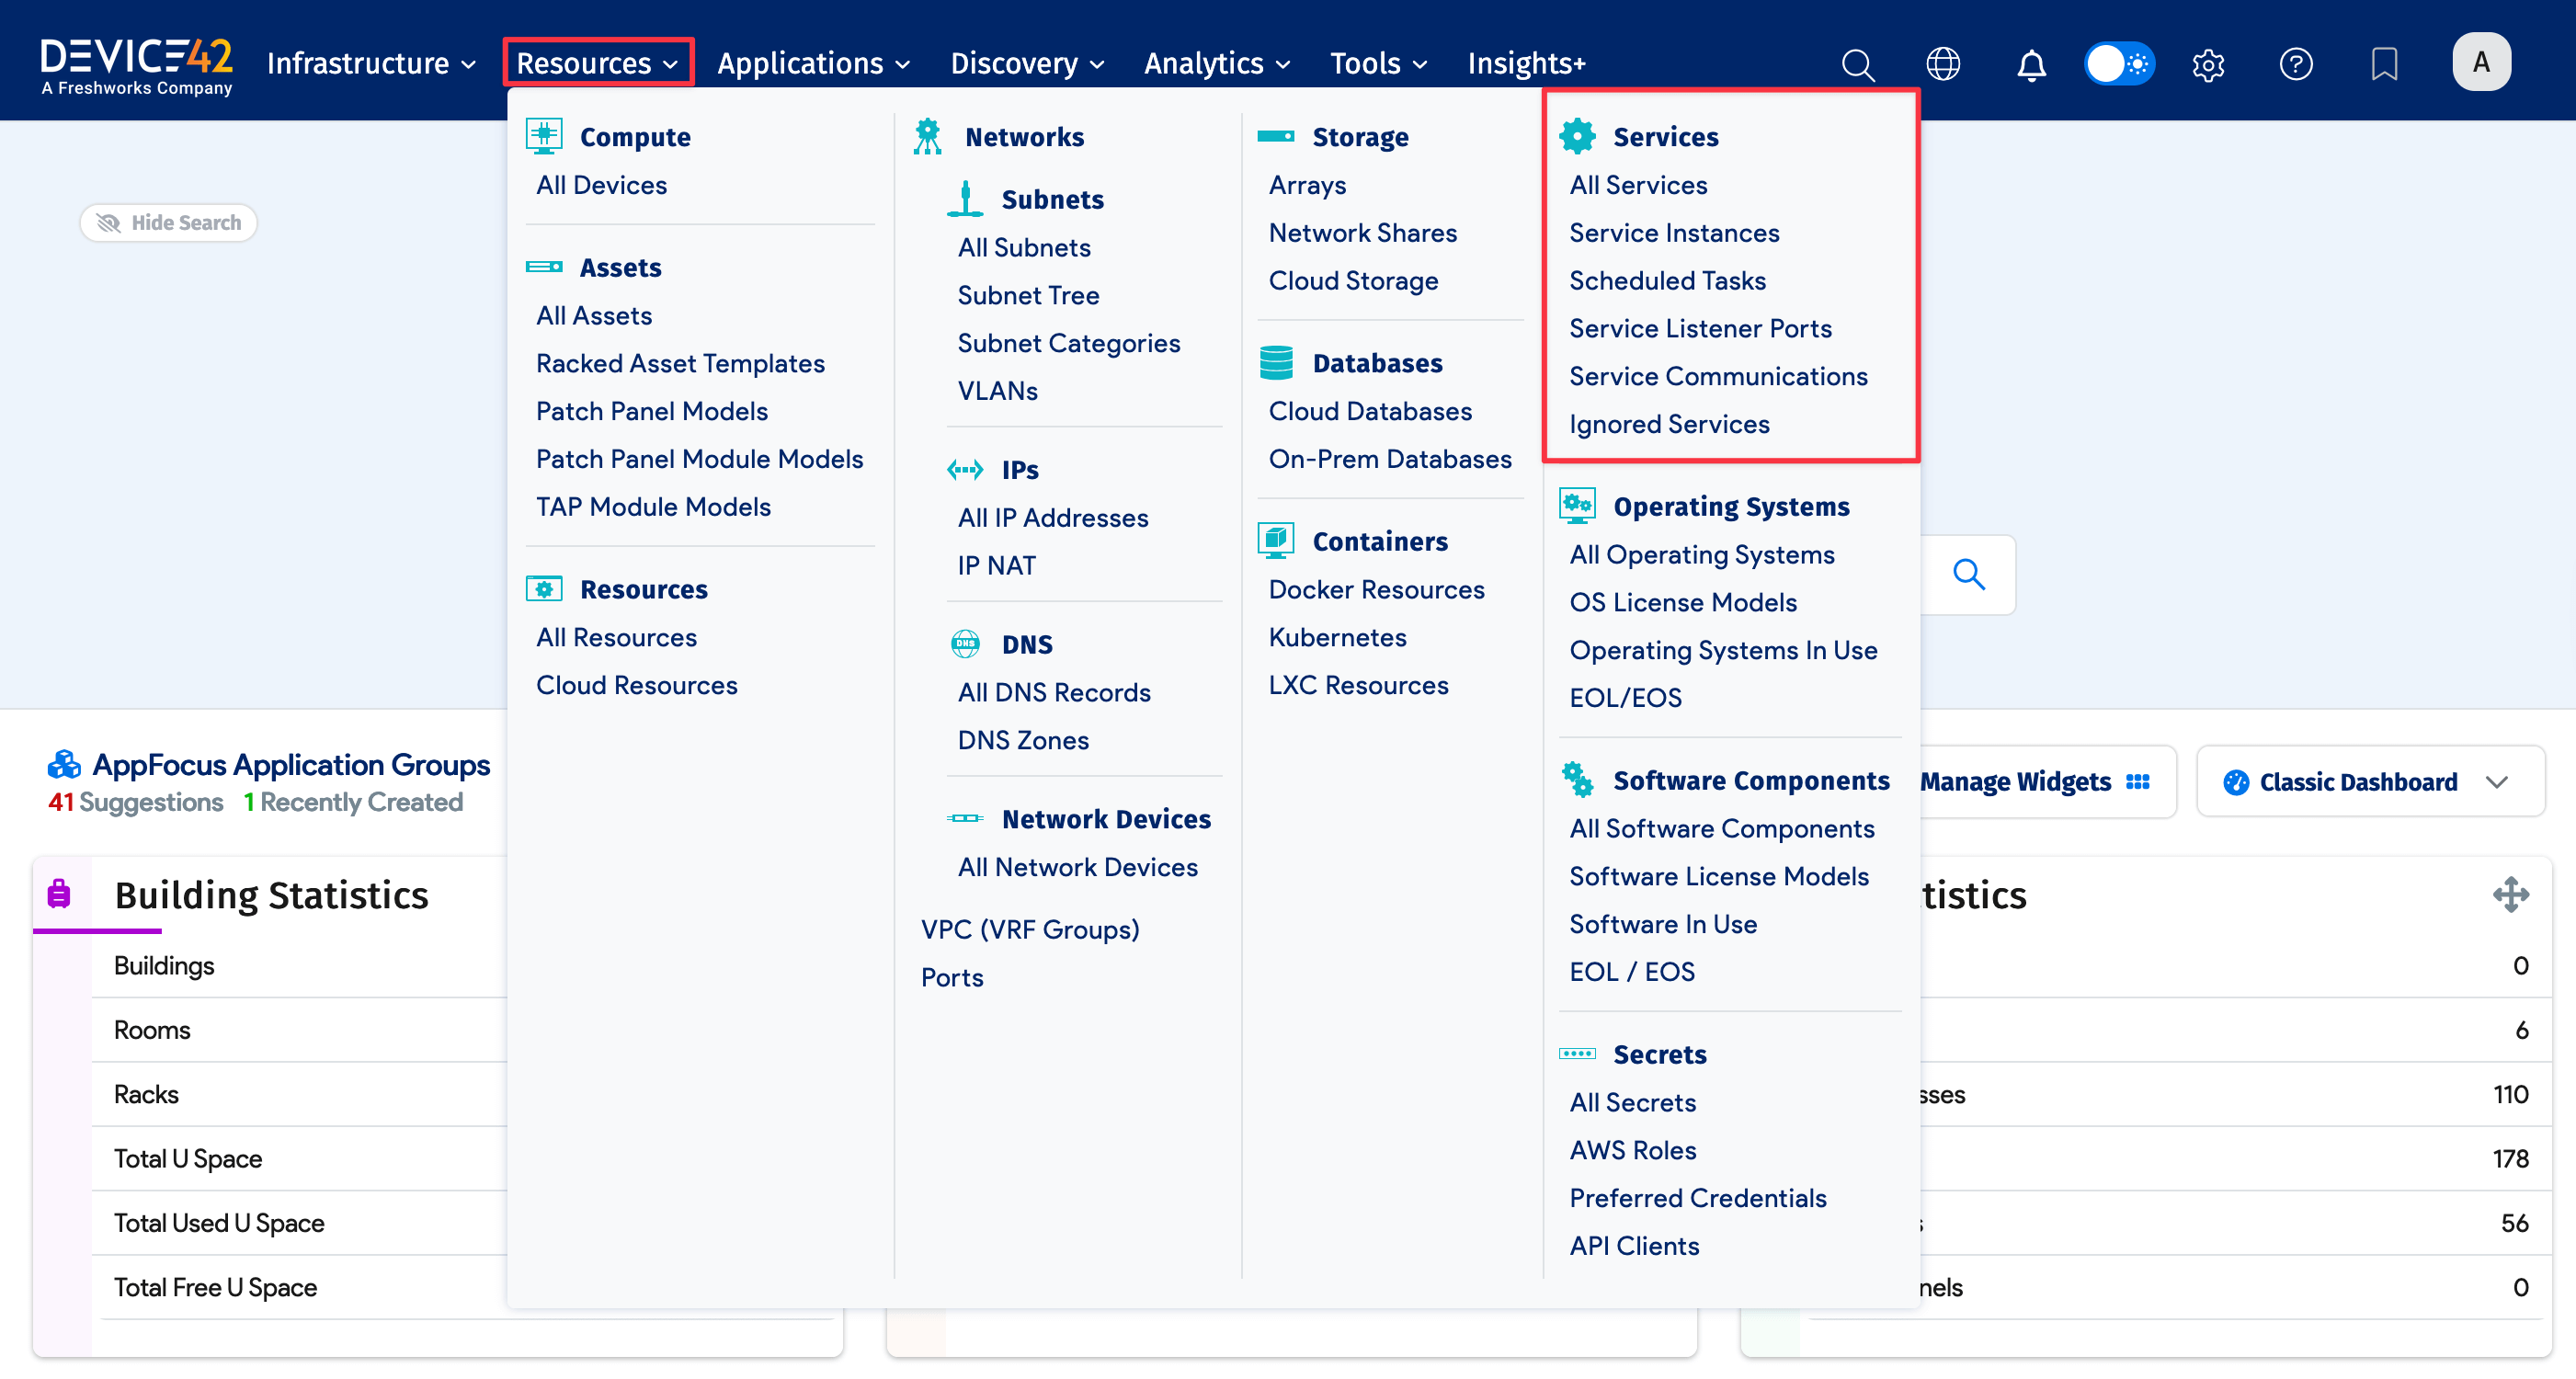This screenshot has width=2576, height=1379.
Task: Expand the Analytics menu dropdown
Action: click(1216, 64)
